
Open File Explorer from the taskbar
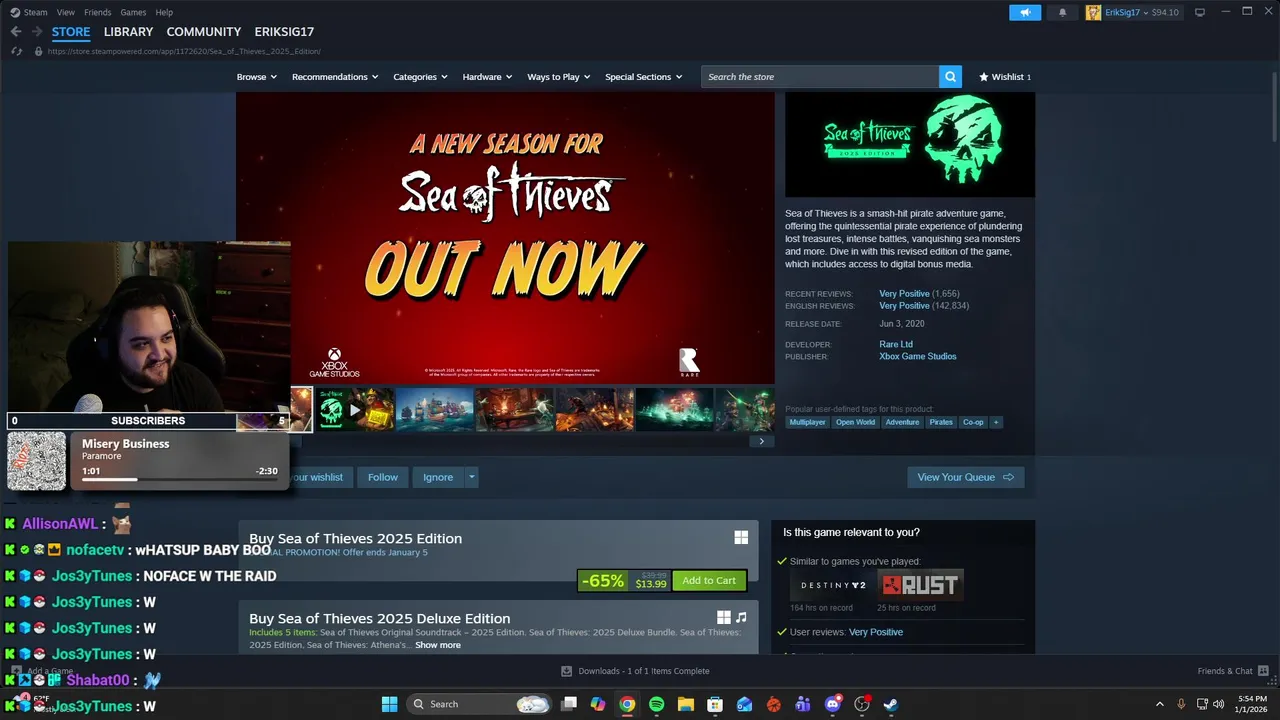click(685, 704)
